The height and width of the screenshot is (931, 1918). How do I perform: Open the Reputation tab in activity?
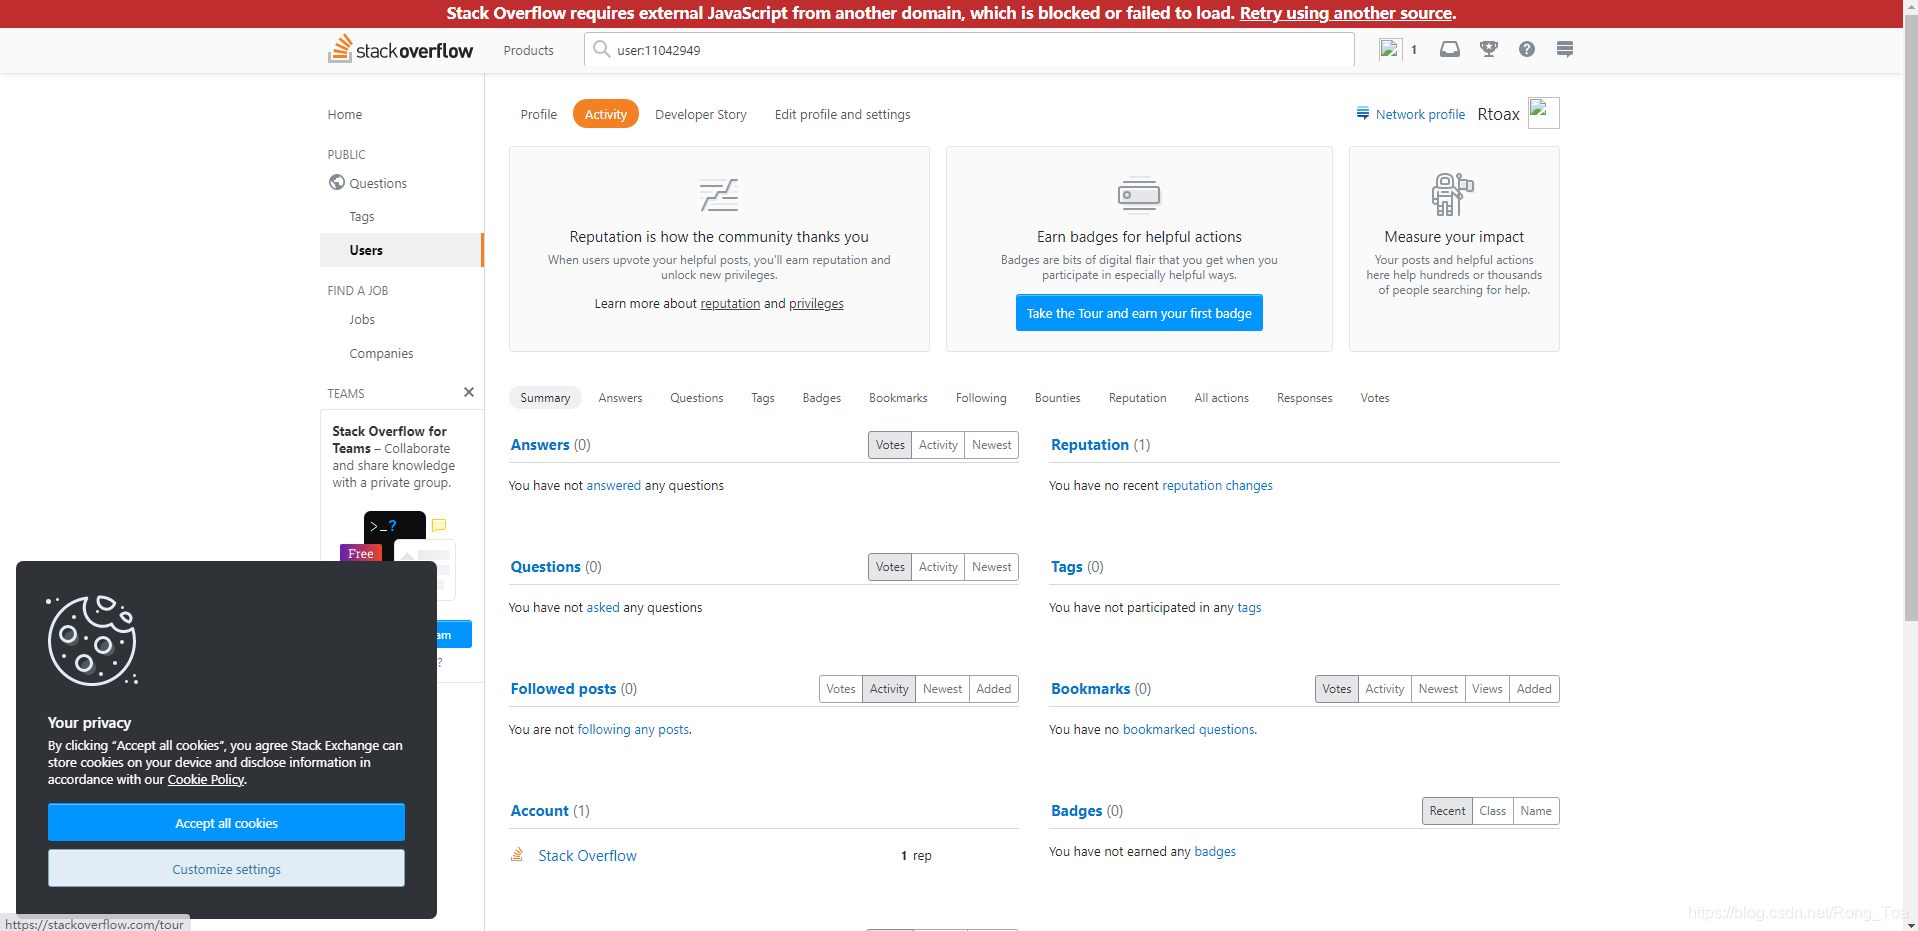point(1137,397)
